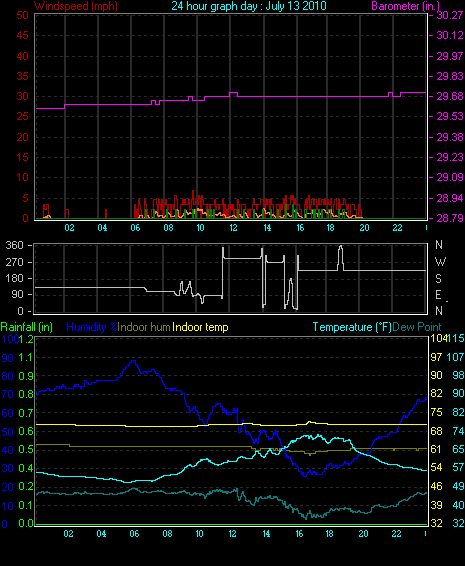
Task: Select green rainfall value 0.2
Action: click(x=26, y=487)
